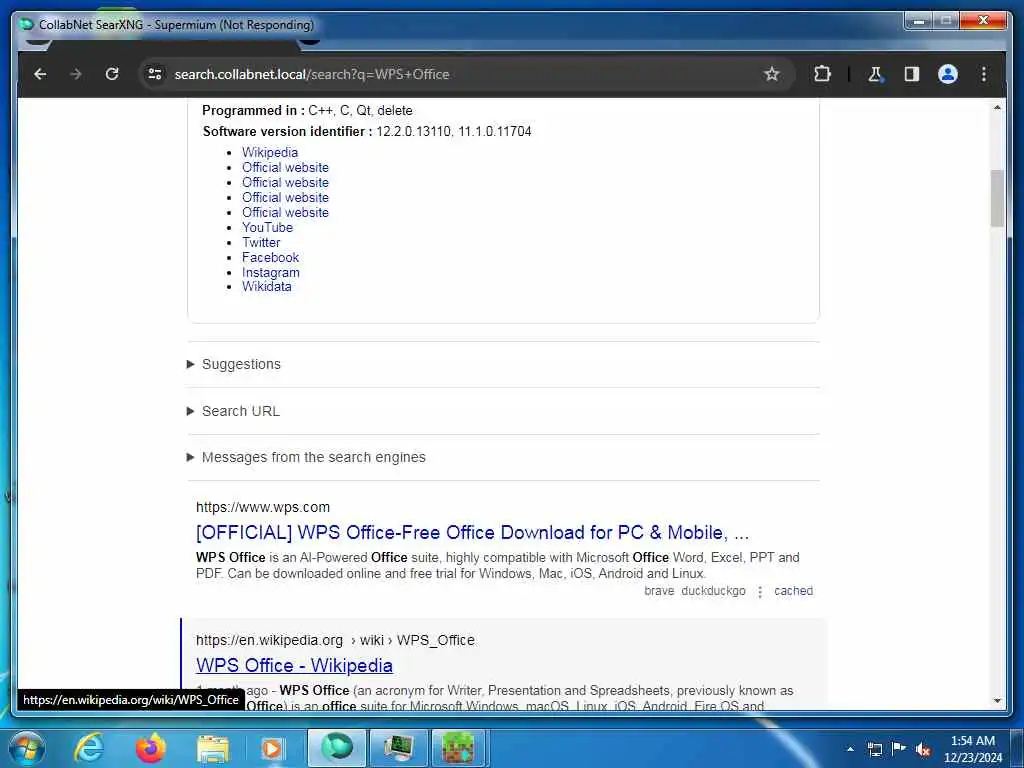Toggle the browser side panel

pos(912,74)
